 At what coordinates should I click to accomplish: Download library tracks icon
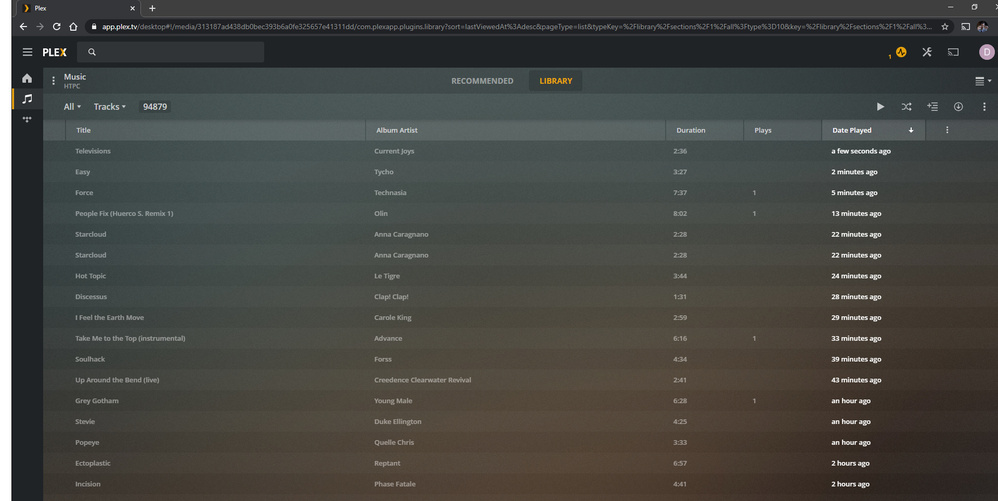pyautogui.click(x=958, y=106)
